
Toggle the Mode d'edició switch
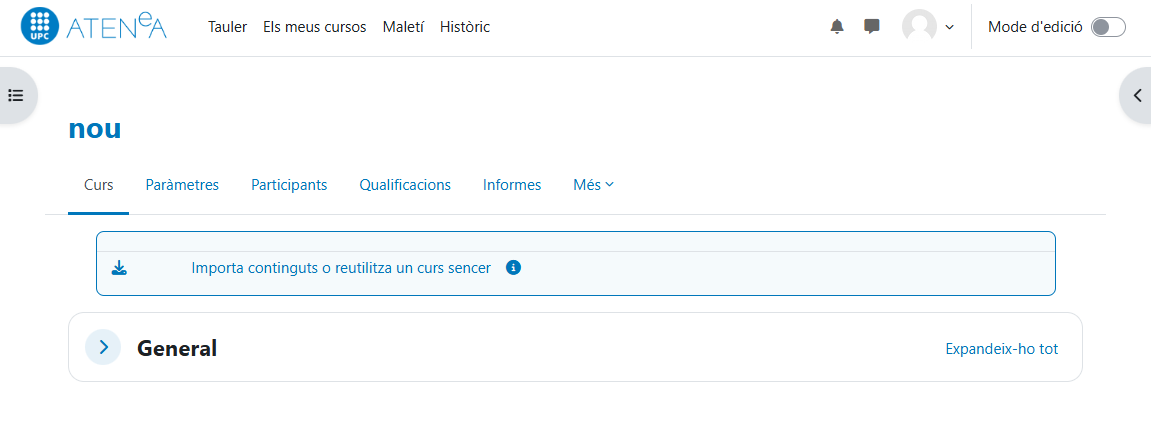[x=1108, y=27]
